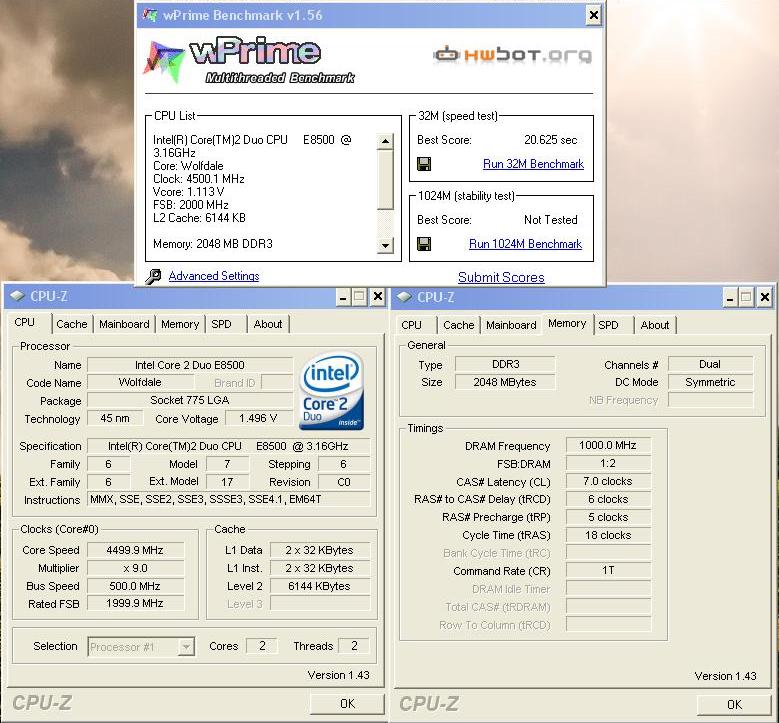Click the DRAM Frequency value 1000.0 MHz
779x723 pixels.
tap(608, 445)
